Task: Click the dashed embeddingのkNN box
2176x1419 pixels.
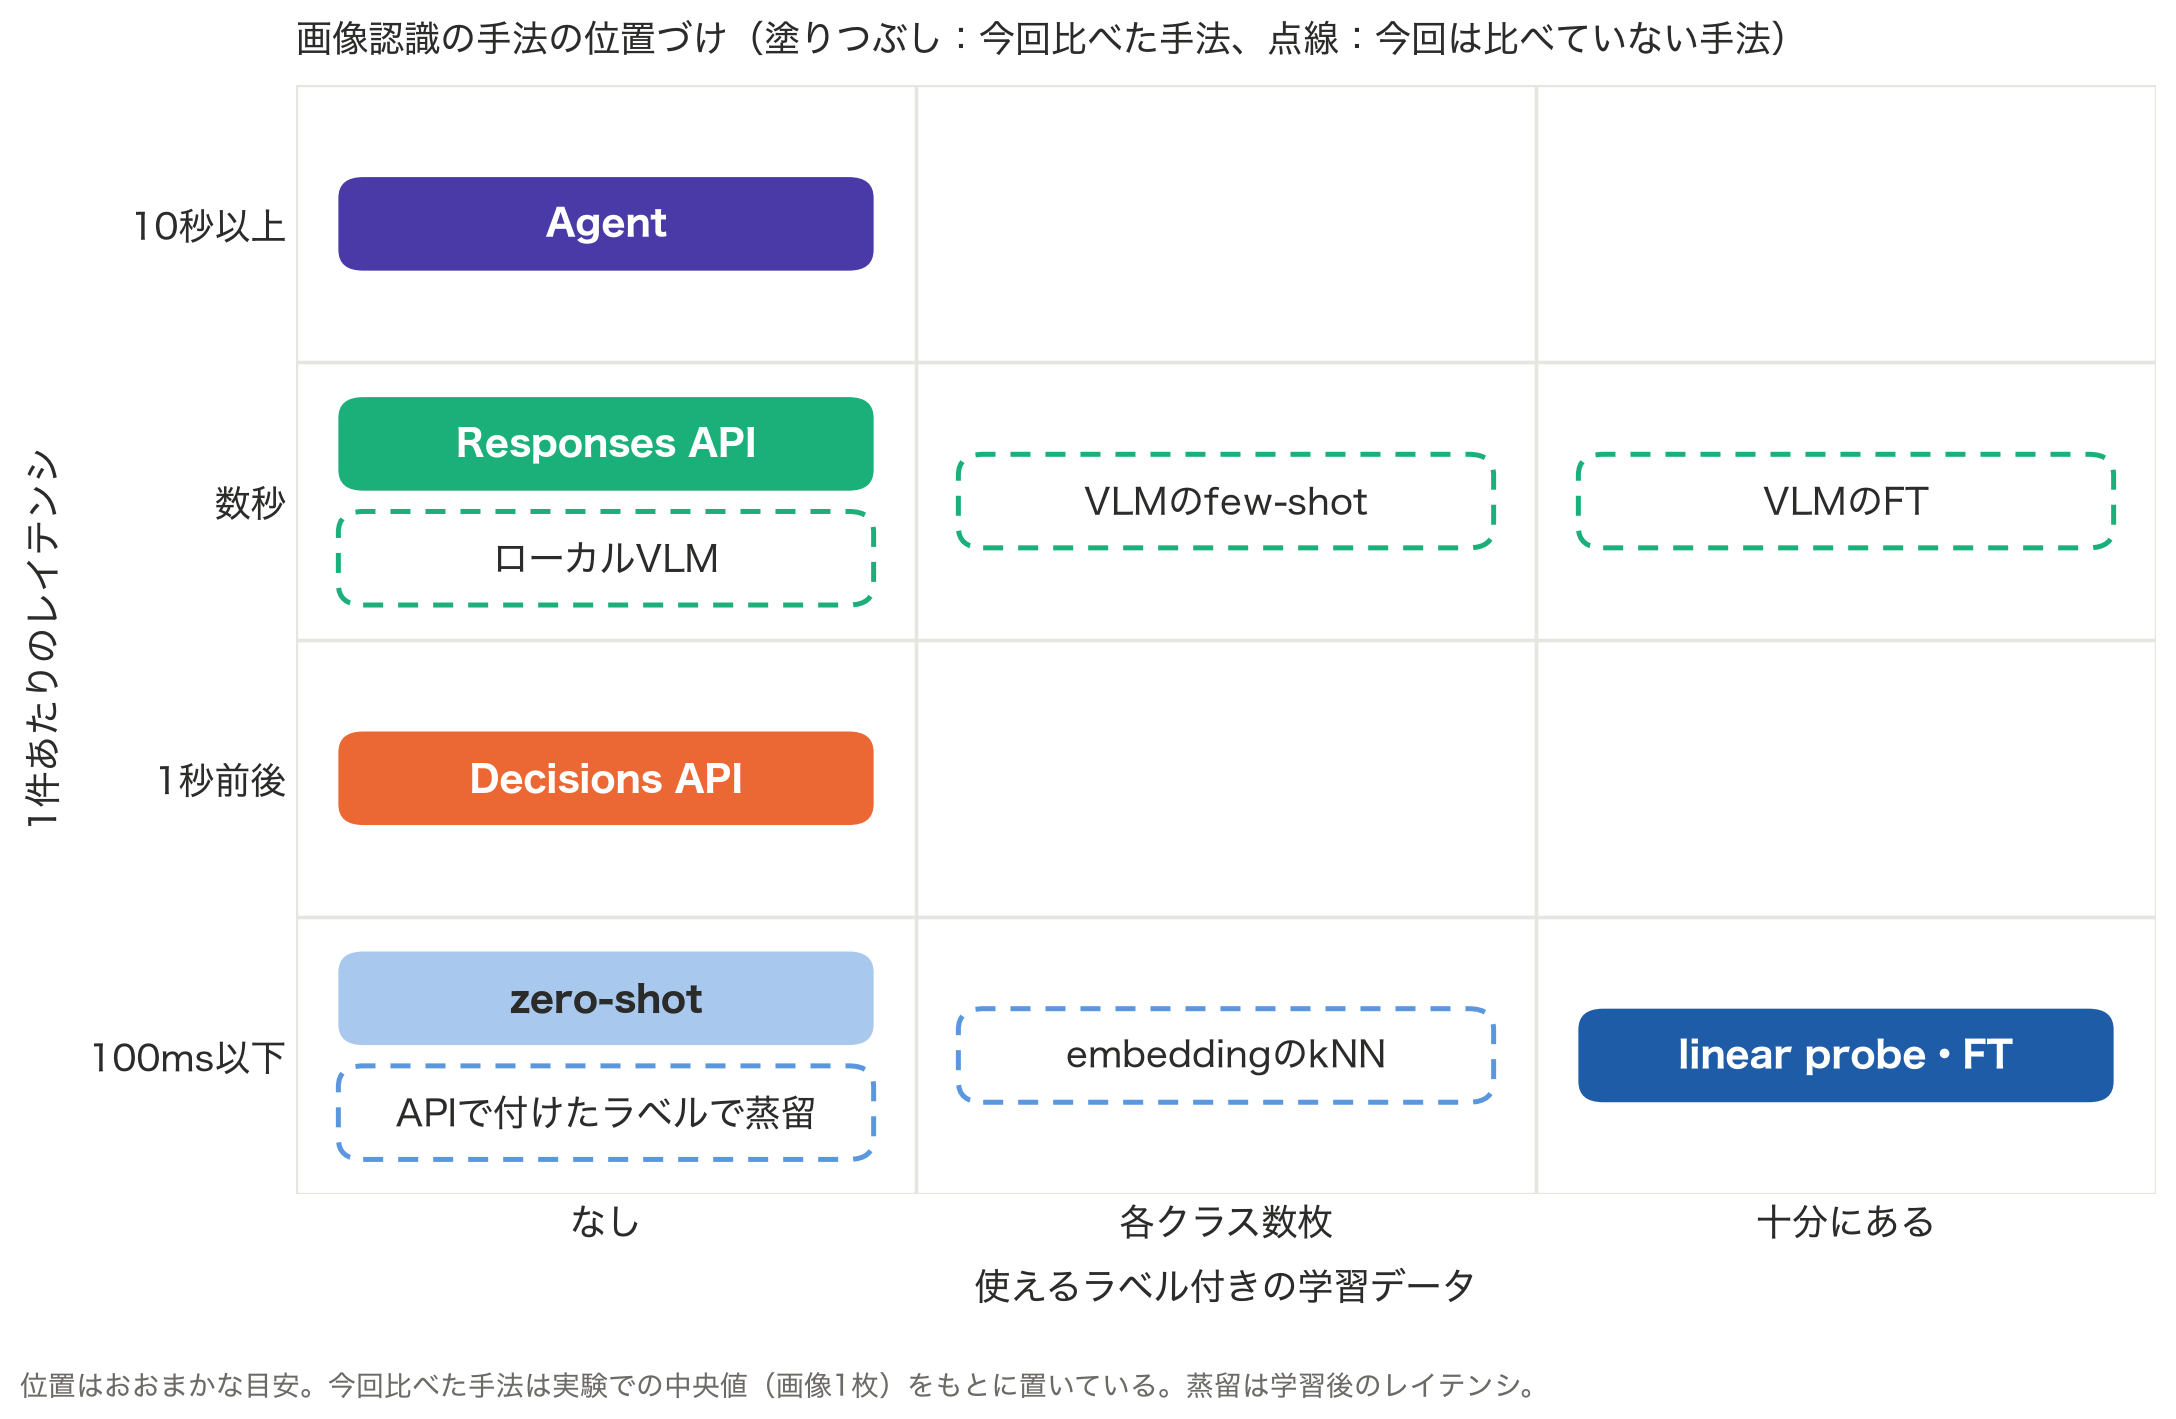Action: pos(1225,1055)
